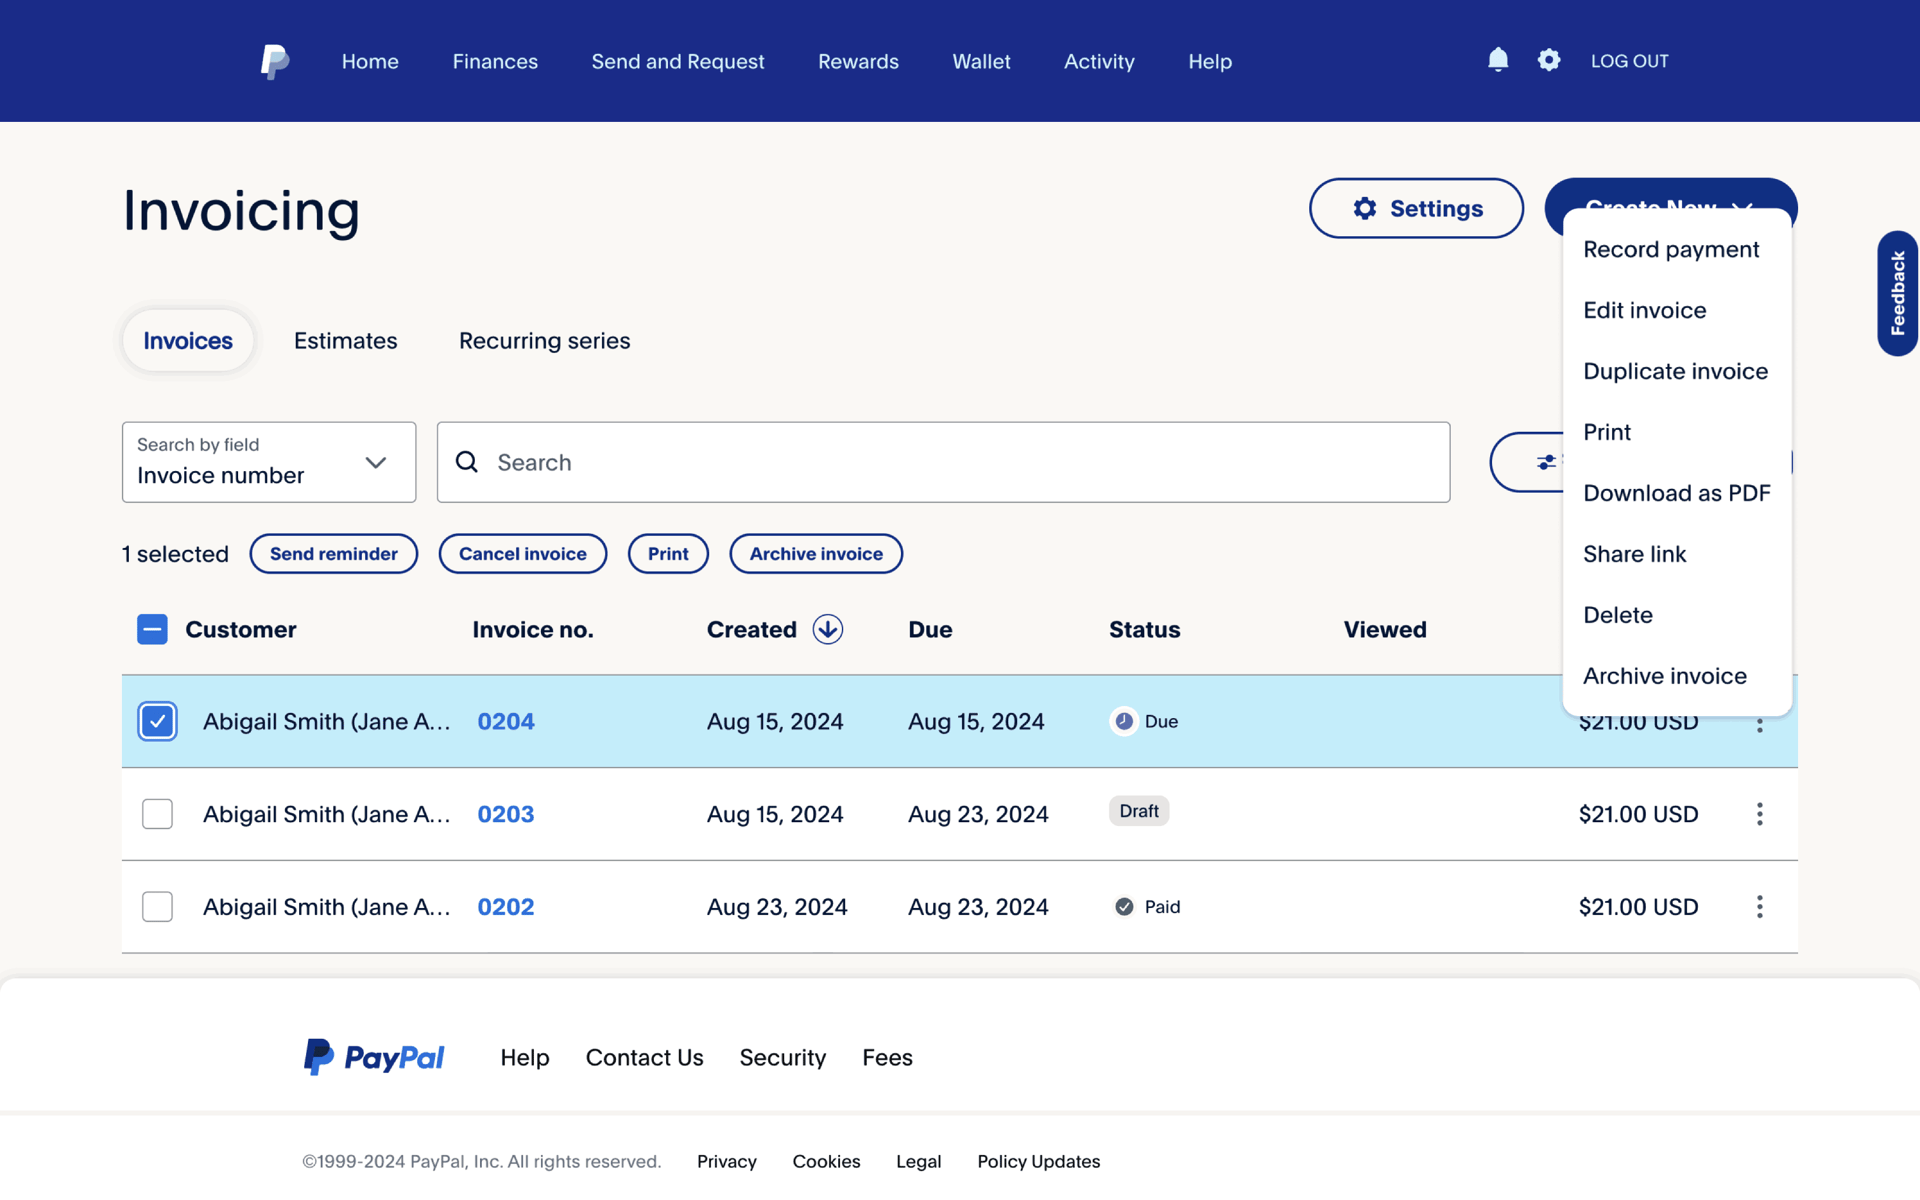Image resolution: width=1920 pixels, height=1200 pixels.
Task: Toggle sort arrow beside Created column
Action: pos(827,629)
